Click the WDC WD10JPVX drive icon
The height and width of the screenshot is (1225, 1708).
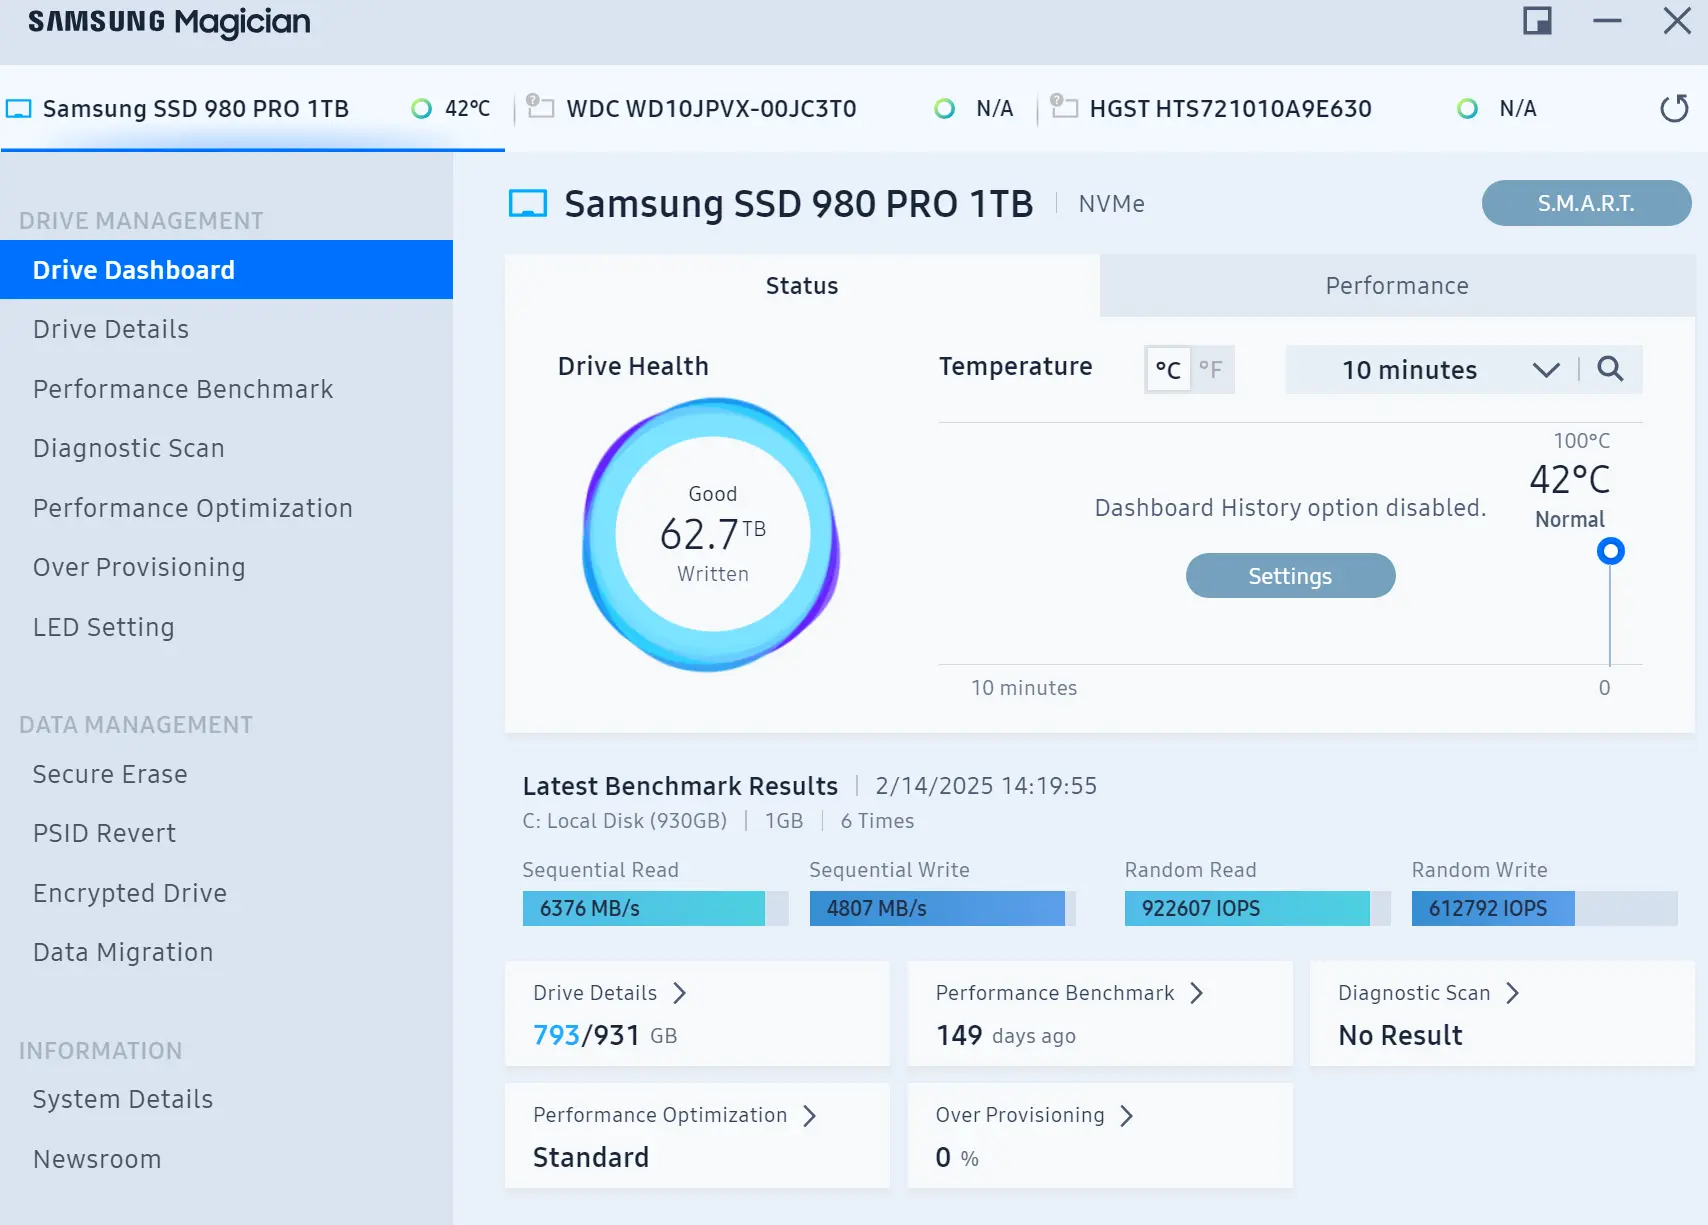[540, 106]
